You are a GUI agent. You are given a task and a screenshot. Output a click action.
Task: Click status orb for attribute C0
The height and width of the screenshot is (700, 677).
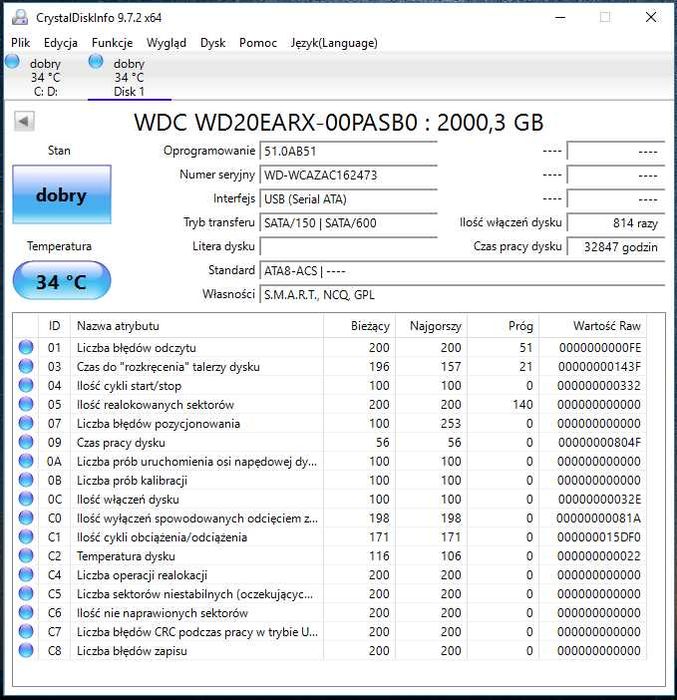click(x=26, y=518)
